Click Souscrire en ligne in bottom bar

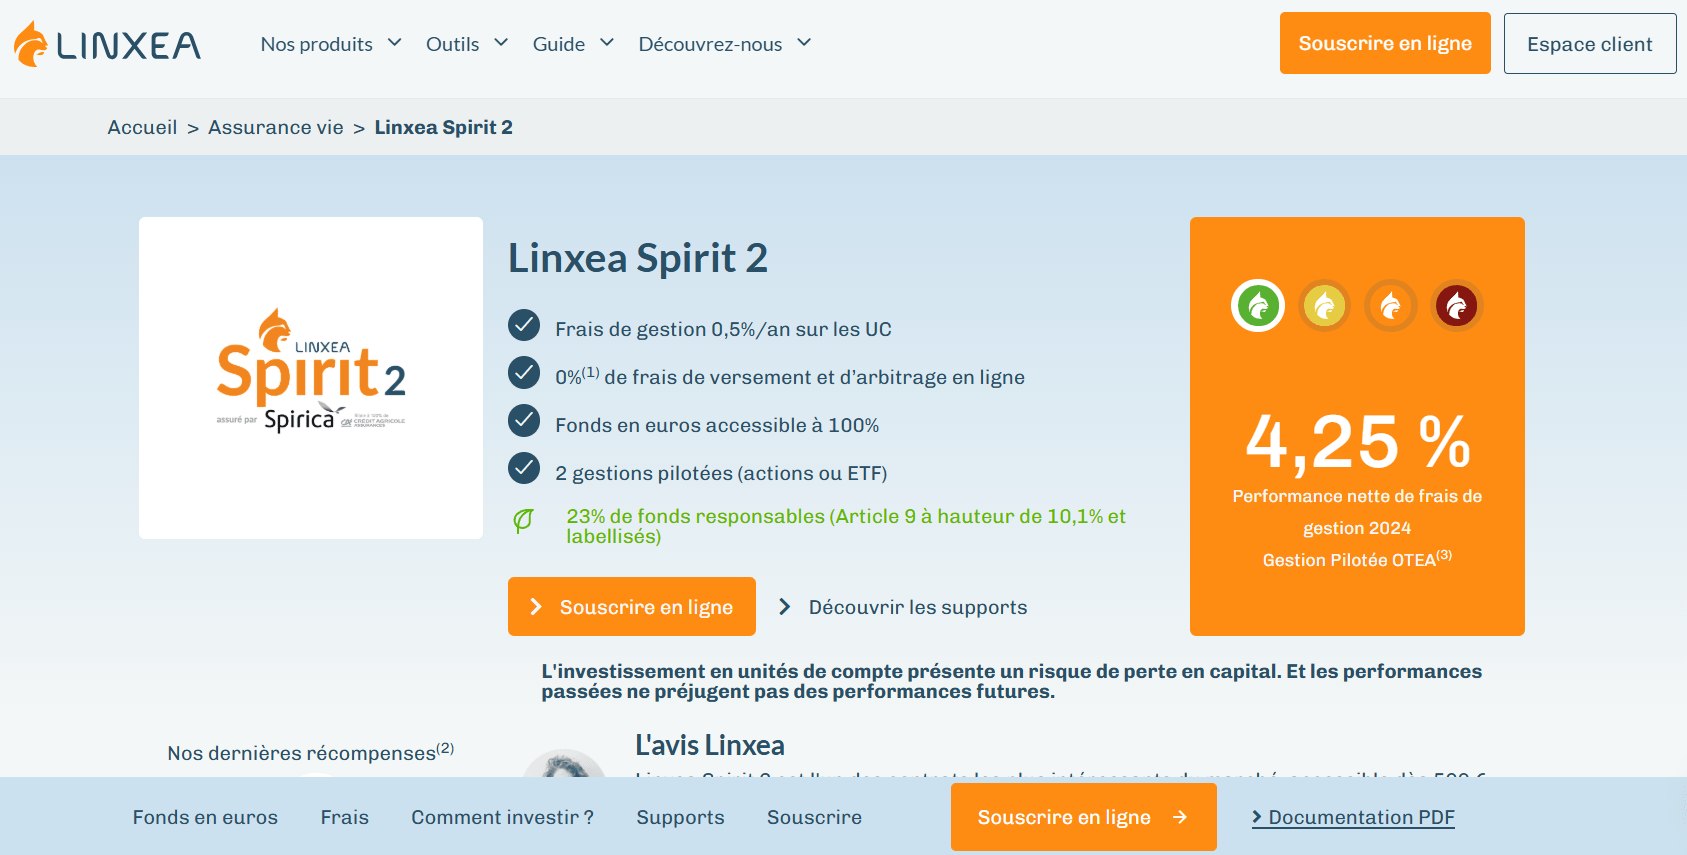coord(1084,817)
